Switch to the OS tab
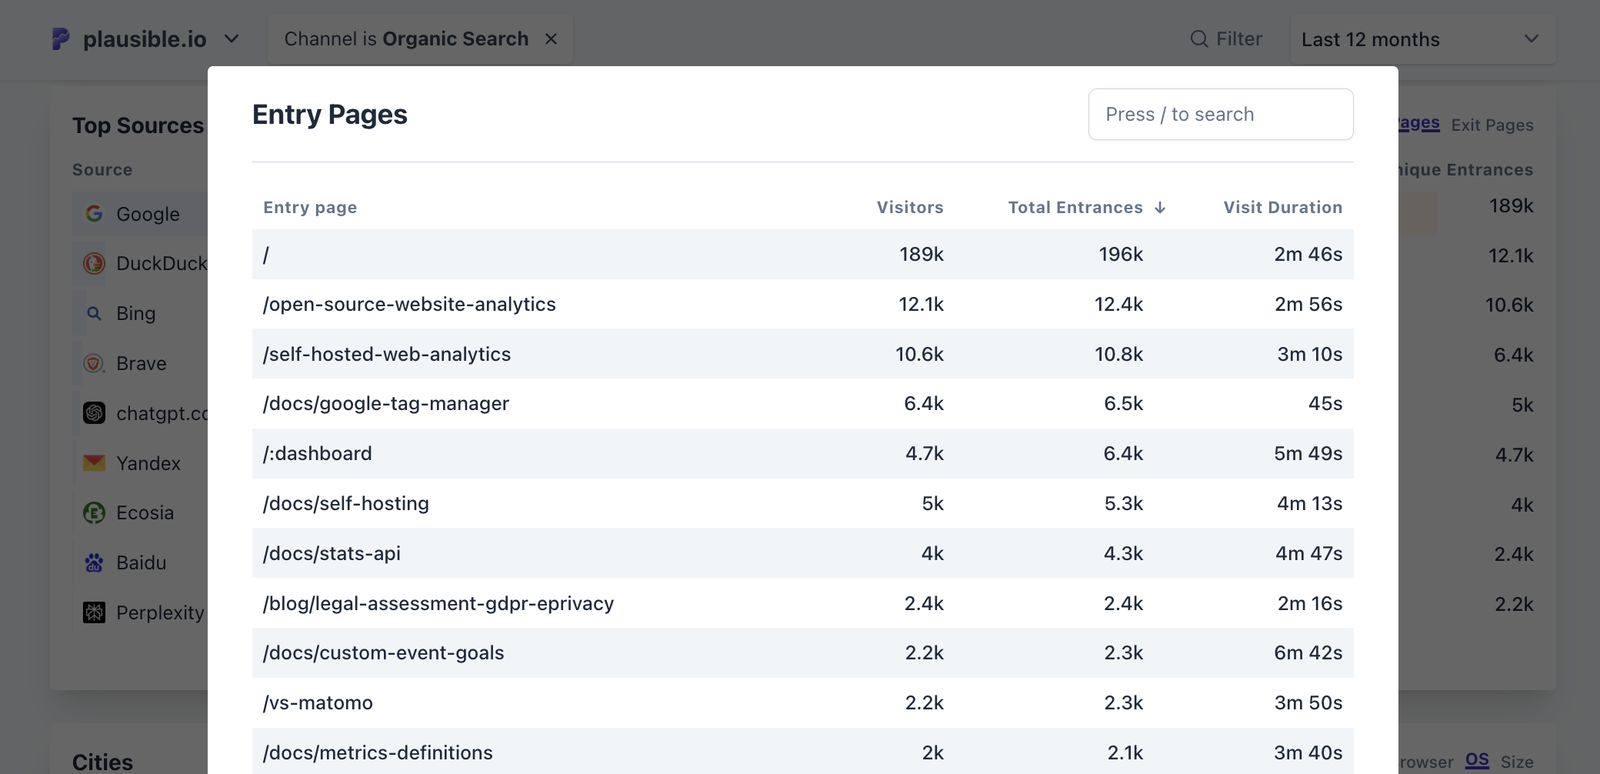 (1477, 761)
